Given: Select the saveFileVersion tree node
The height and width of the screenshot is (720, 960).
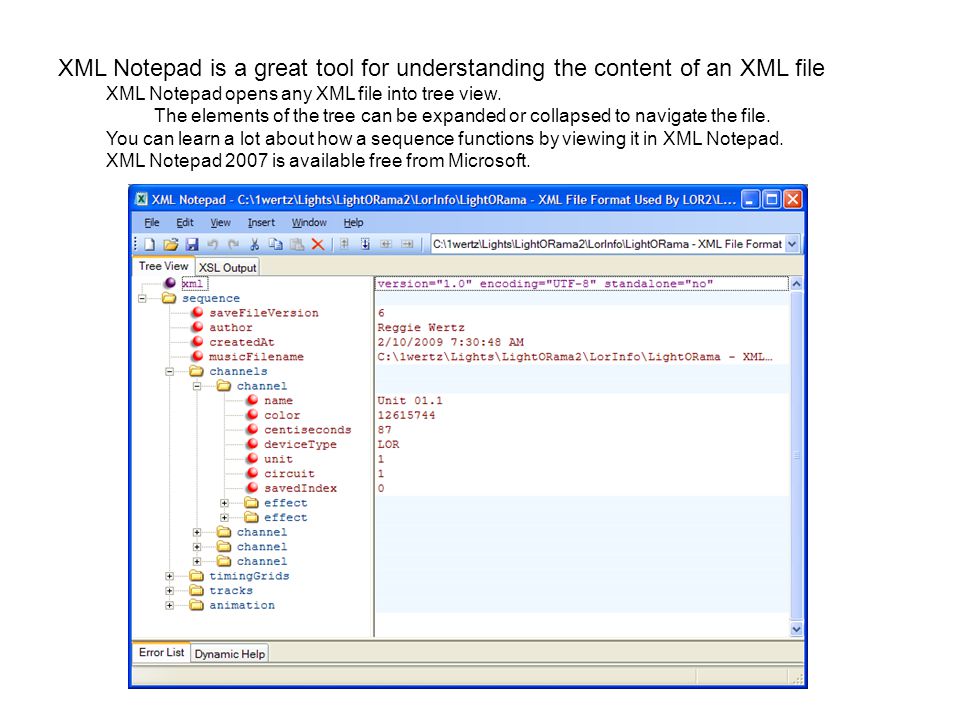Looking at the screenshot, I should 264,313.
